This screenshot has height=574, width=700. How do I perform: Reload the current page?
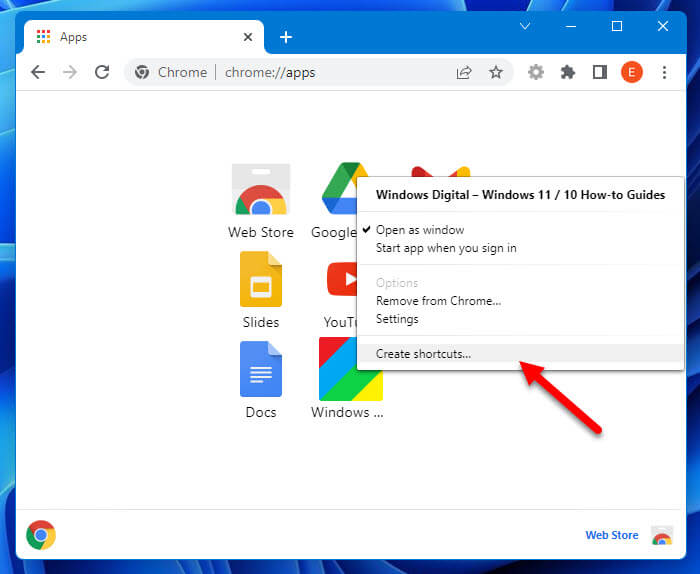102,72
